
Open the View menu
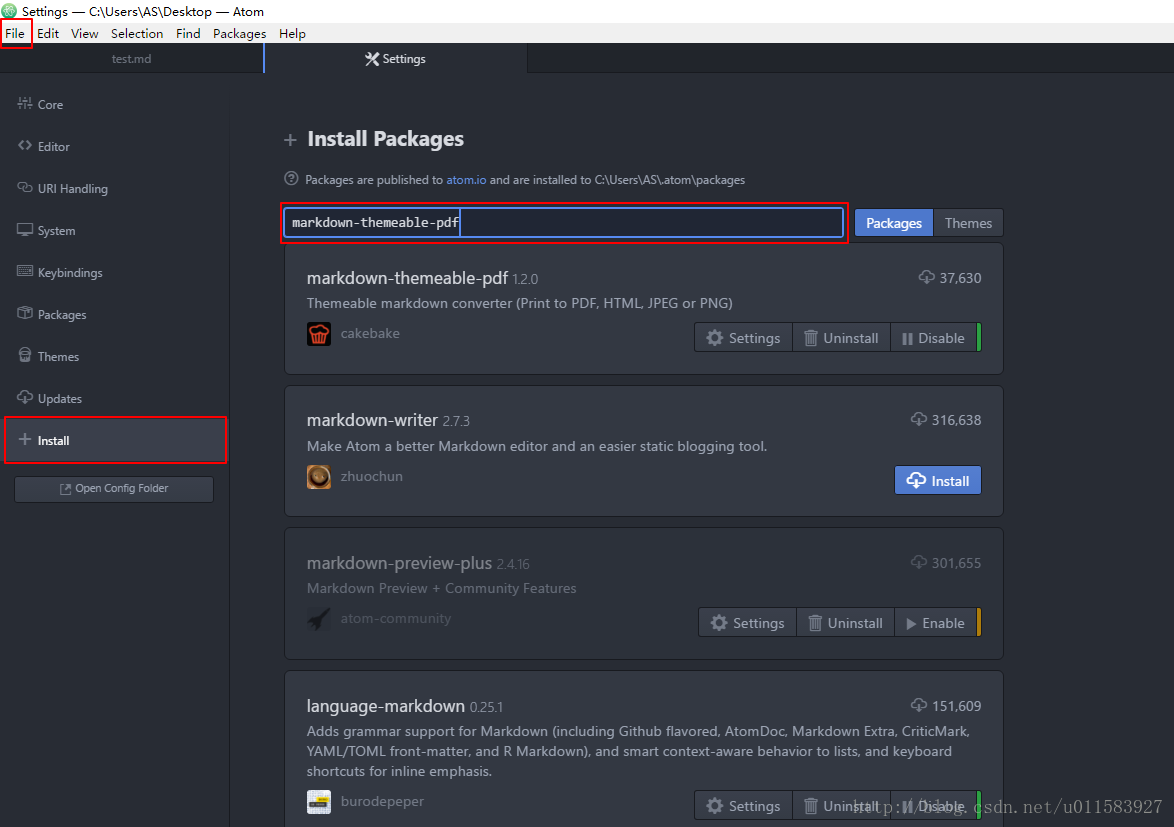(x=85, y=34)
